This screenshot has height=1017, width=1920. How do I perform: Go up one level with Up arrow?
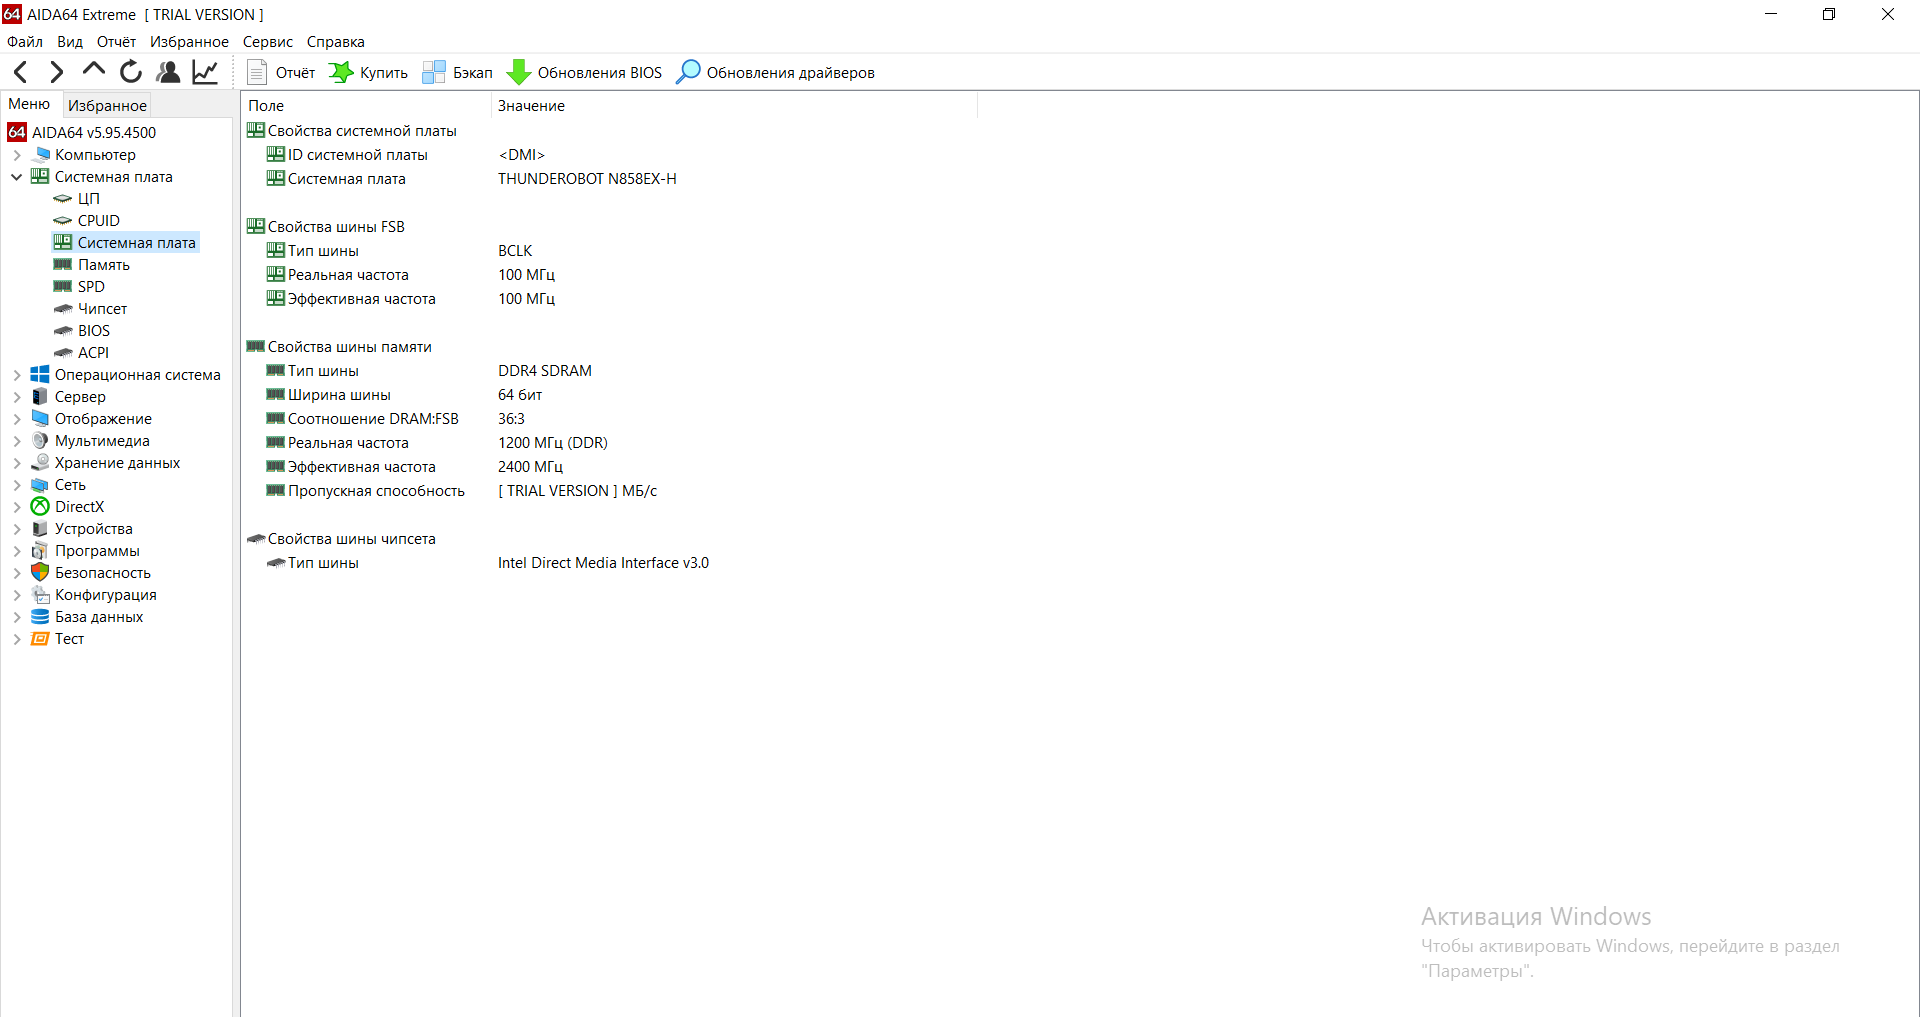point(94,70)
